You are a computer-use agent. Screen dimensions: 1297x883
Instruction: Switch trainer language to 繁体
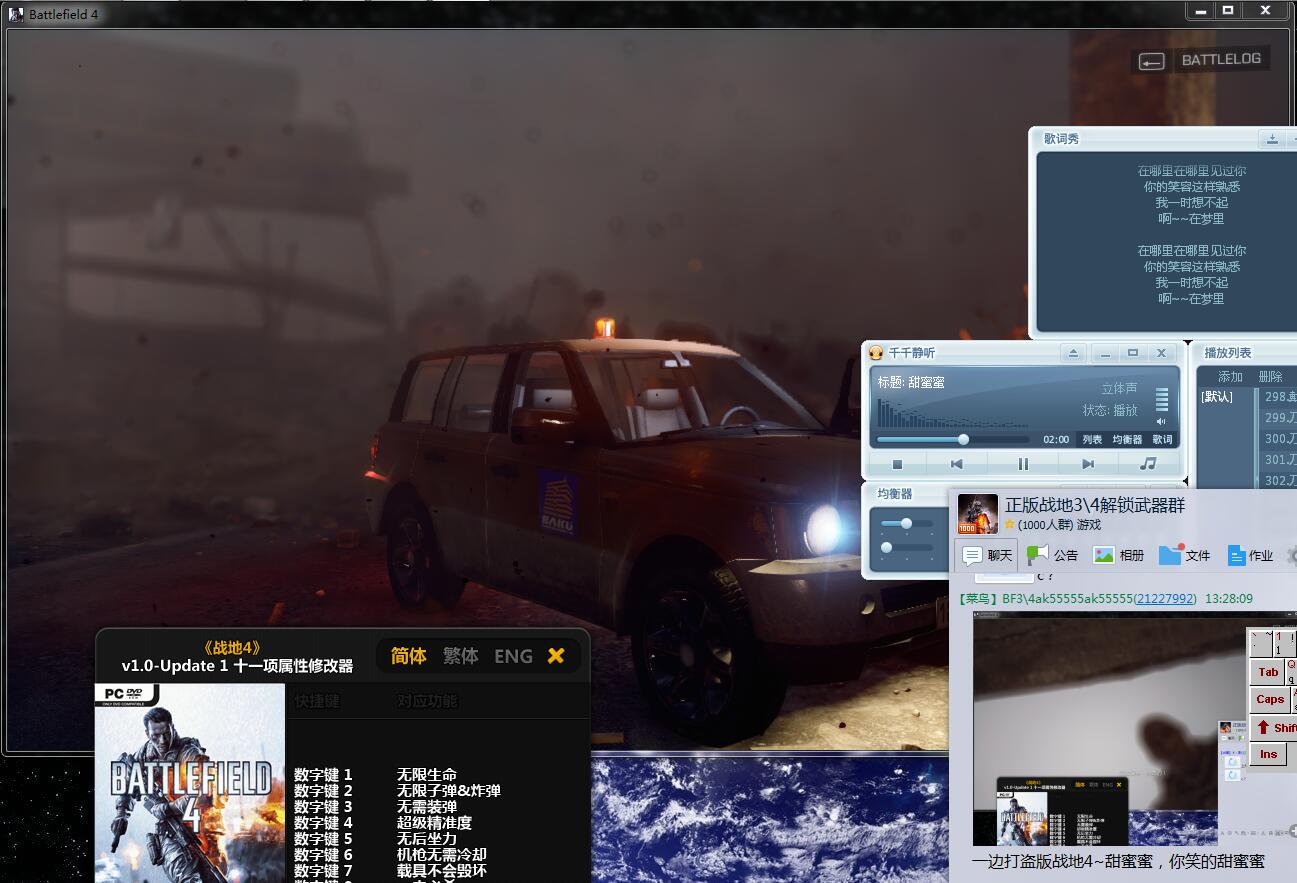point(460,656)
